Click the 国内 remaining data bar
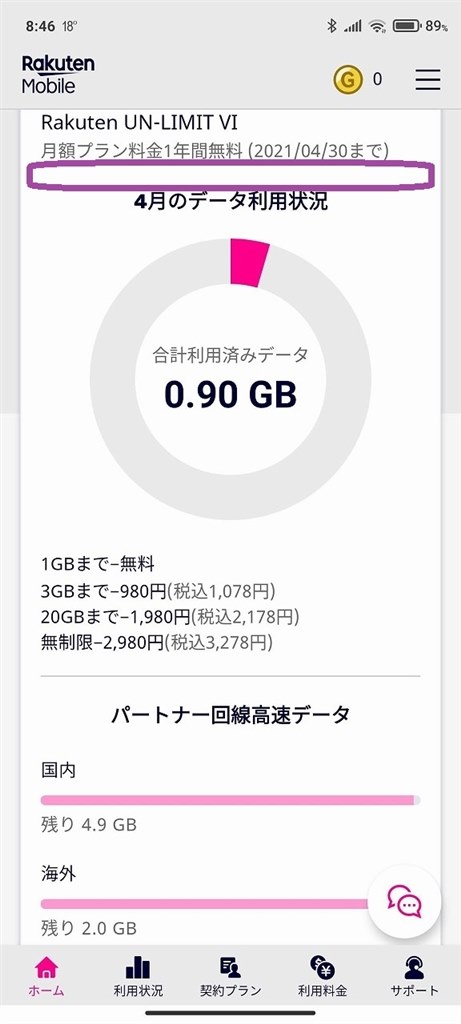The width and height of the screenshot is (461, 1024). pos(230,800)
